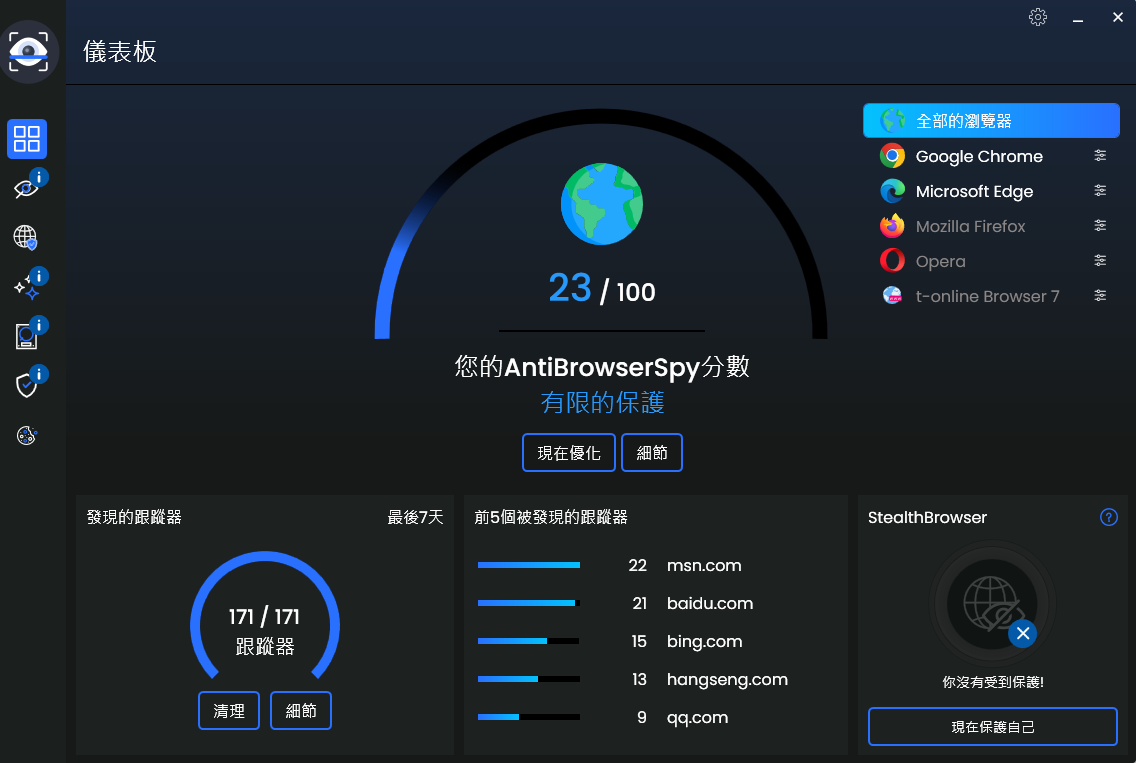Click the StealthBrowser panel heading
Screen dimensions: 1136x763
(x=927, y=517)
